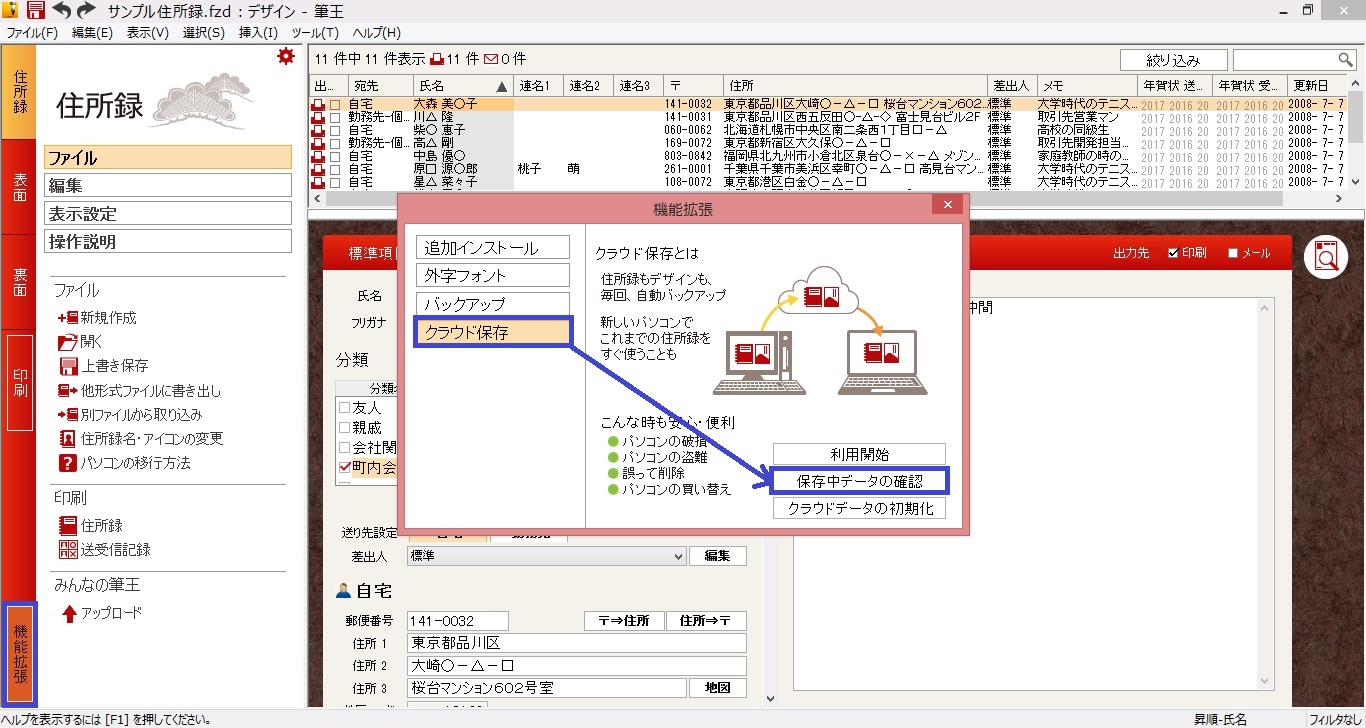Screen dimensions: 1366x728
Task: Click the printer icon in 中島 優〇 row
Action: tap(318, 156)
